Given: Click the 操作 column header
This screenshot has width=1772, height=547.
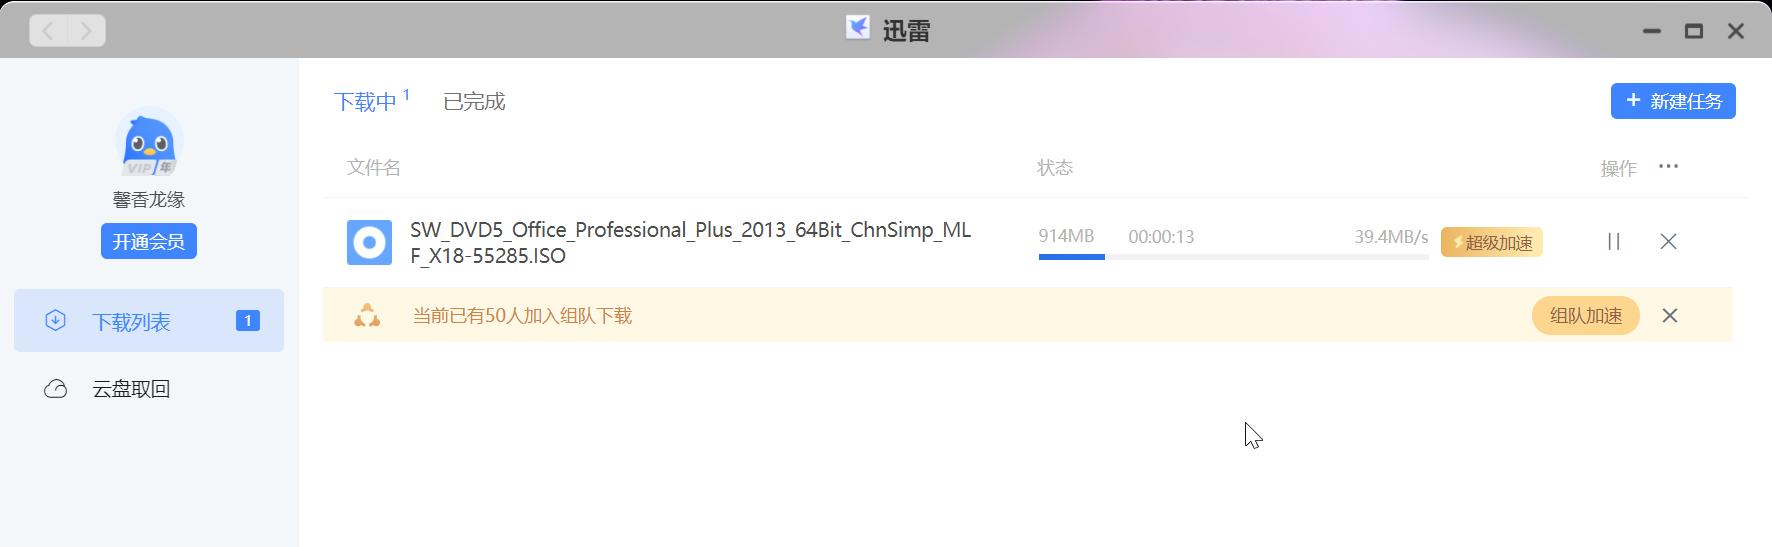Looking at the screenshot, I should pos(1618,169).
